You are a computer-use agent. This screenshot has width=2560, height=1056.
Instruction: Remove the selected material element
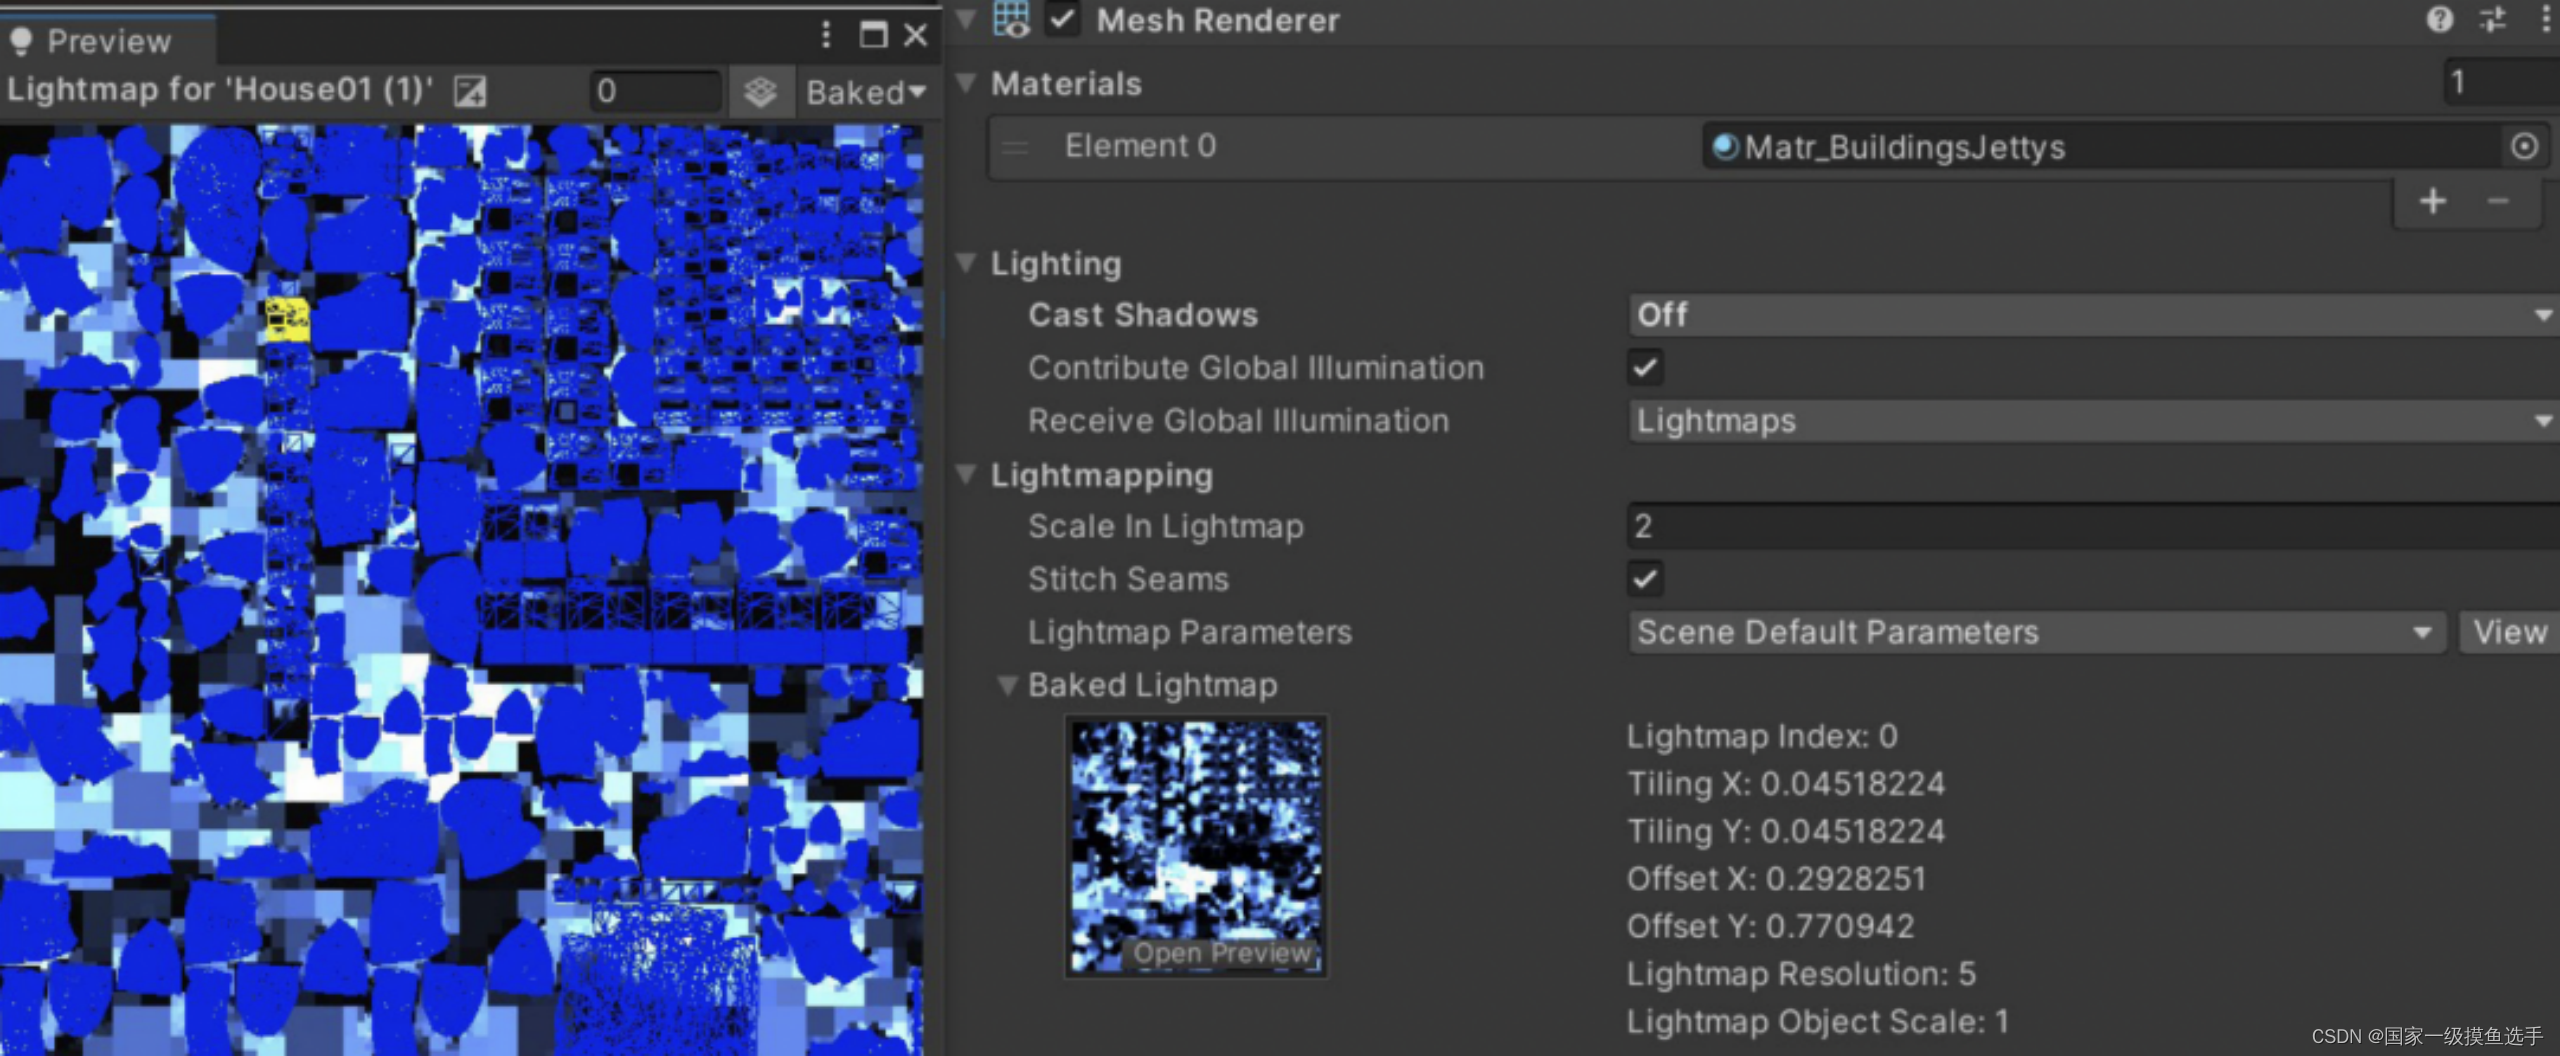click(x=2498, y=202)
